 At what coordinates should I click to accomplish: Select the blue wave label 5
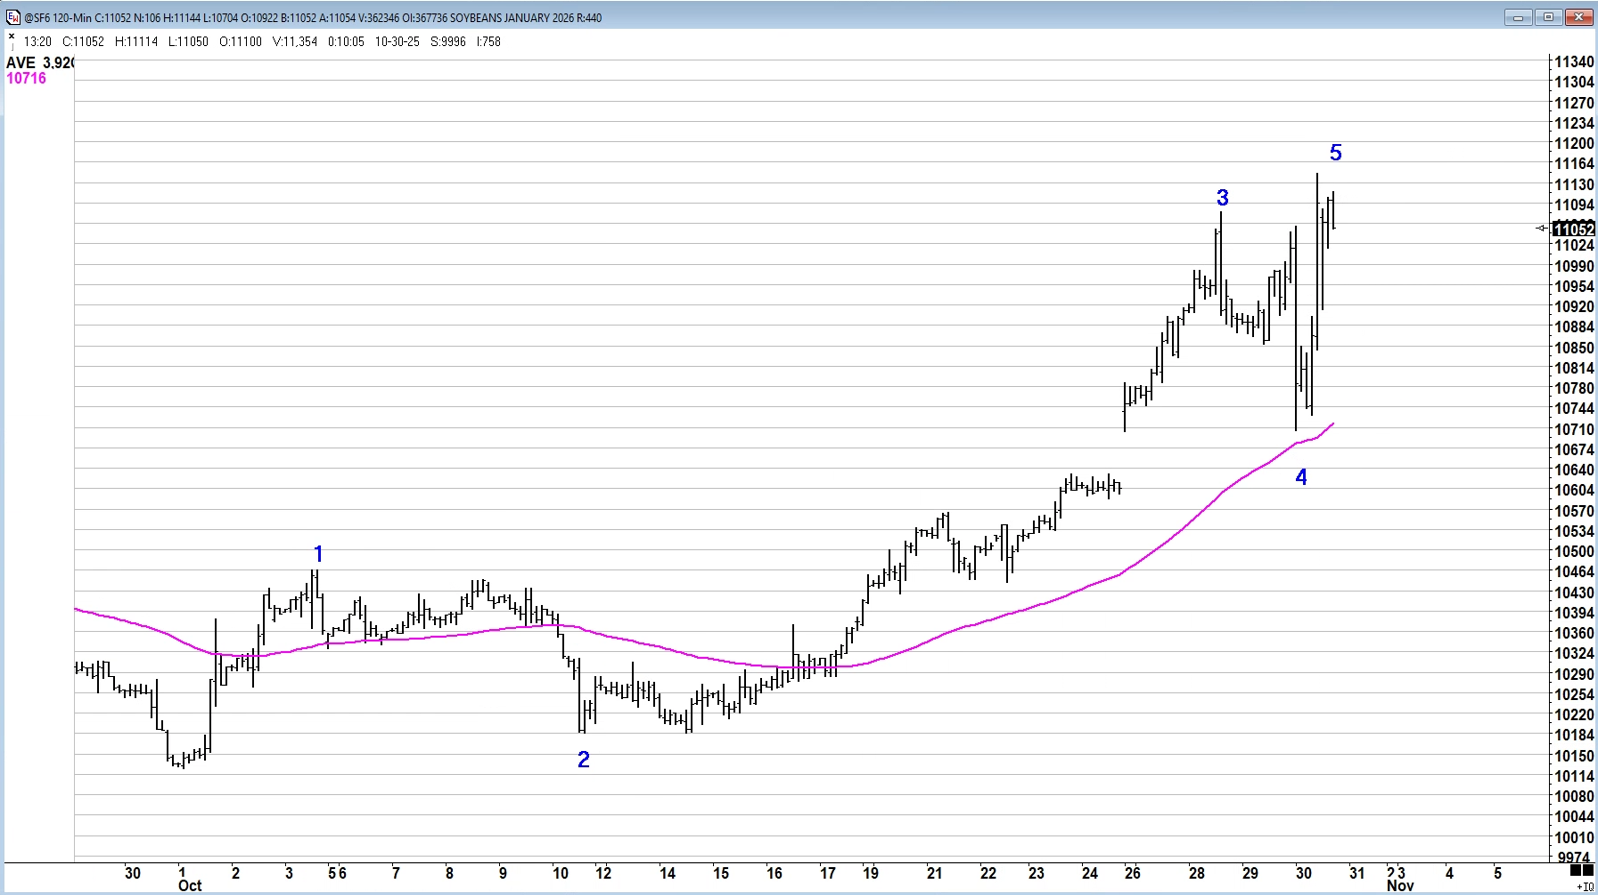pyautogui.click(x=1335, y=153)
